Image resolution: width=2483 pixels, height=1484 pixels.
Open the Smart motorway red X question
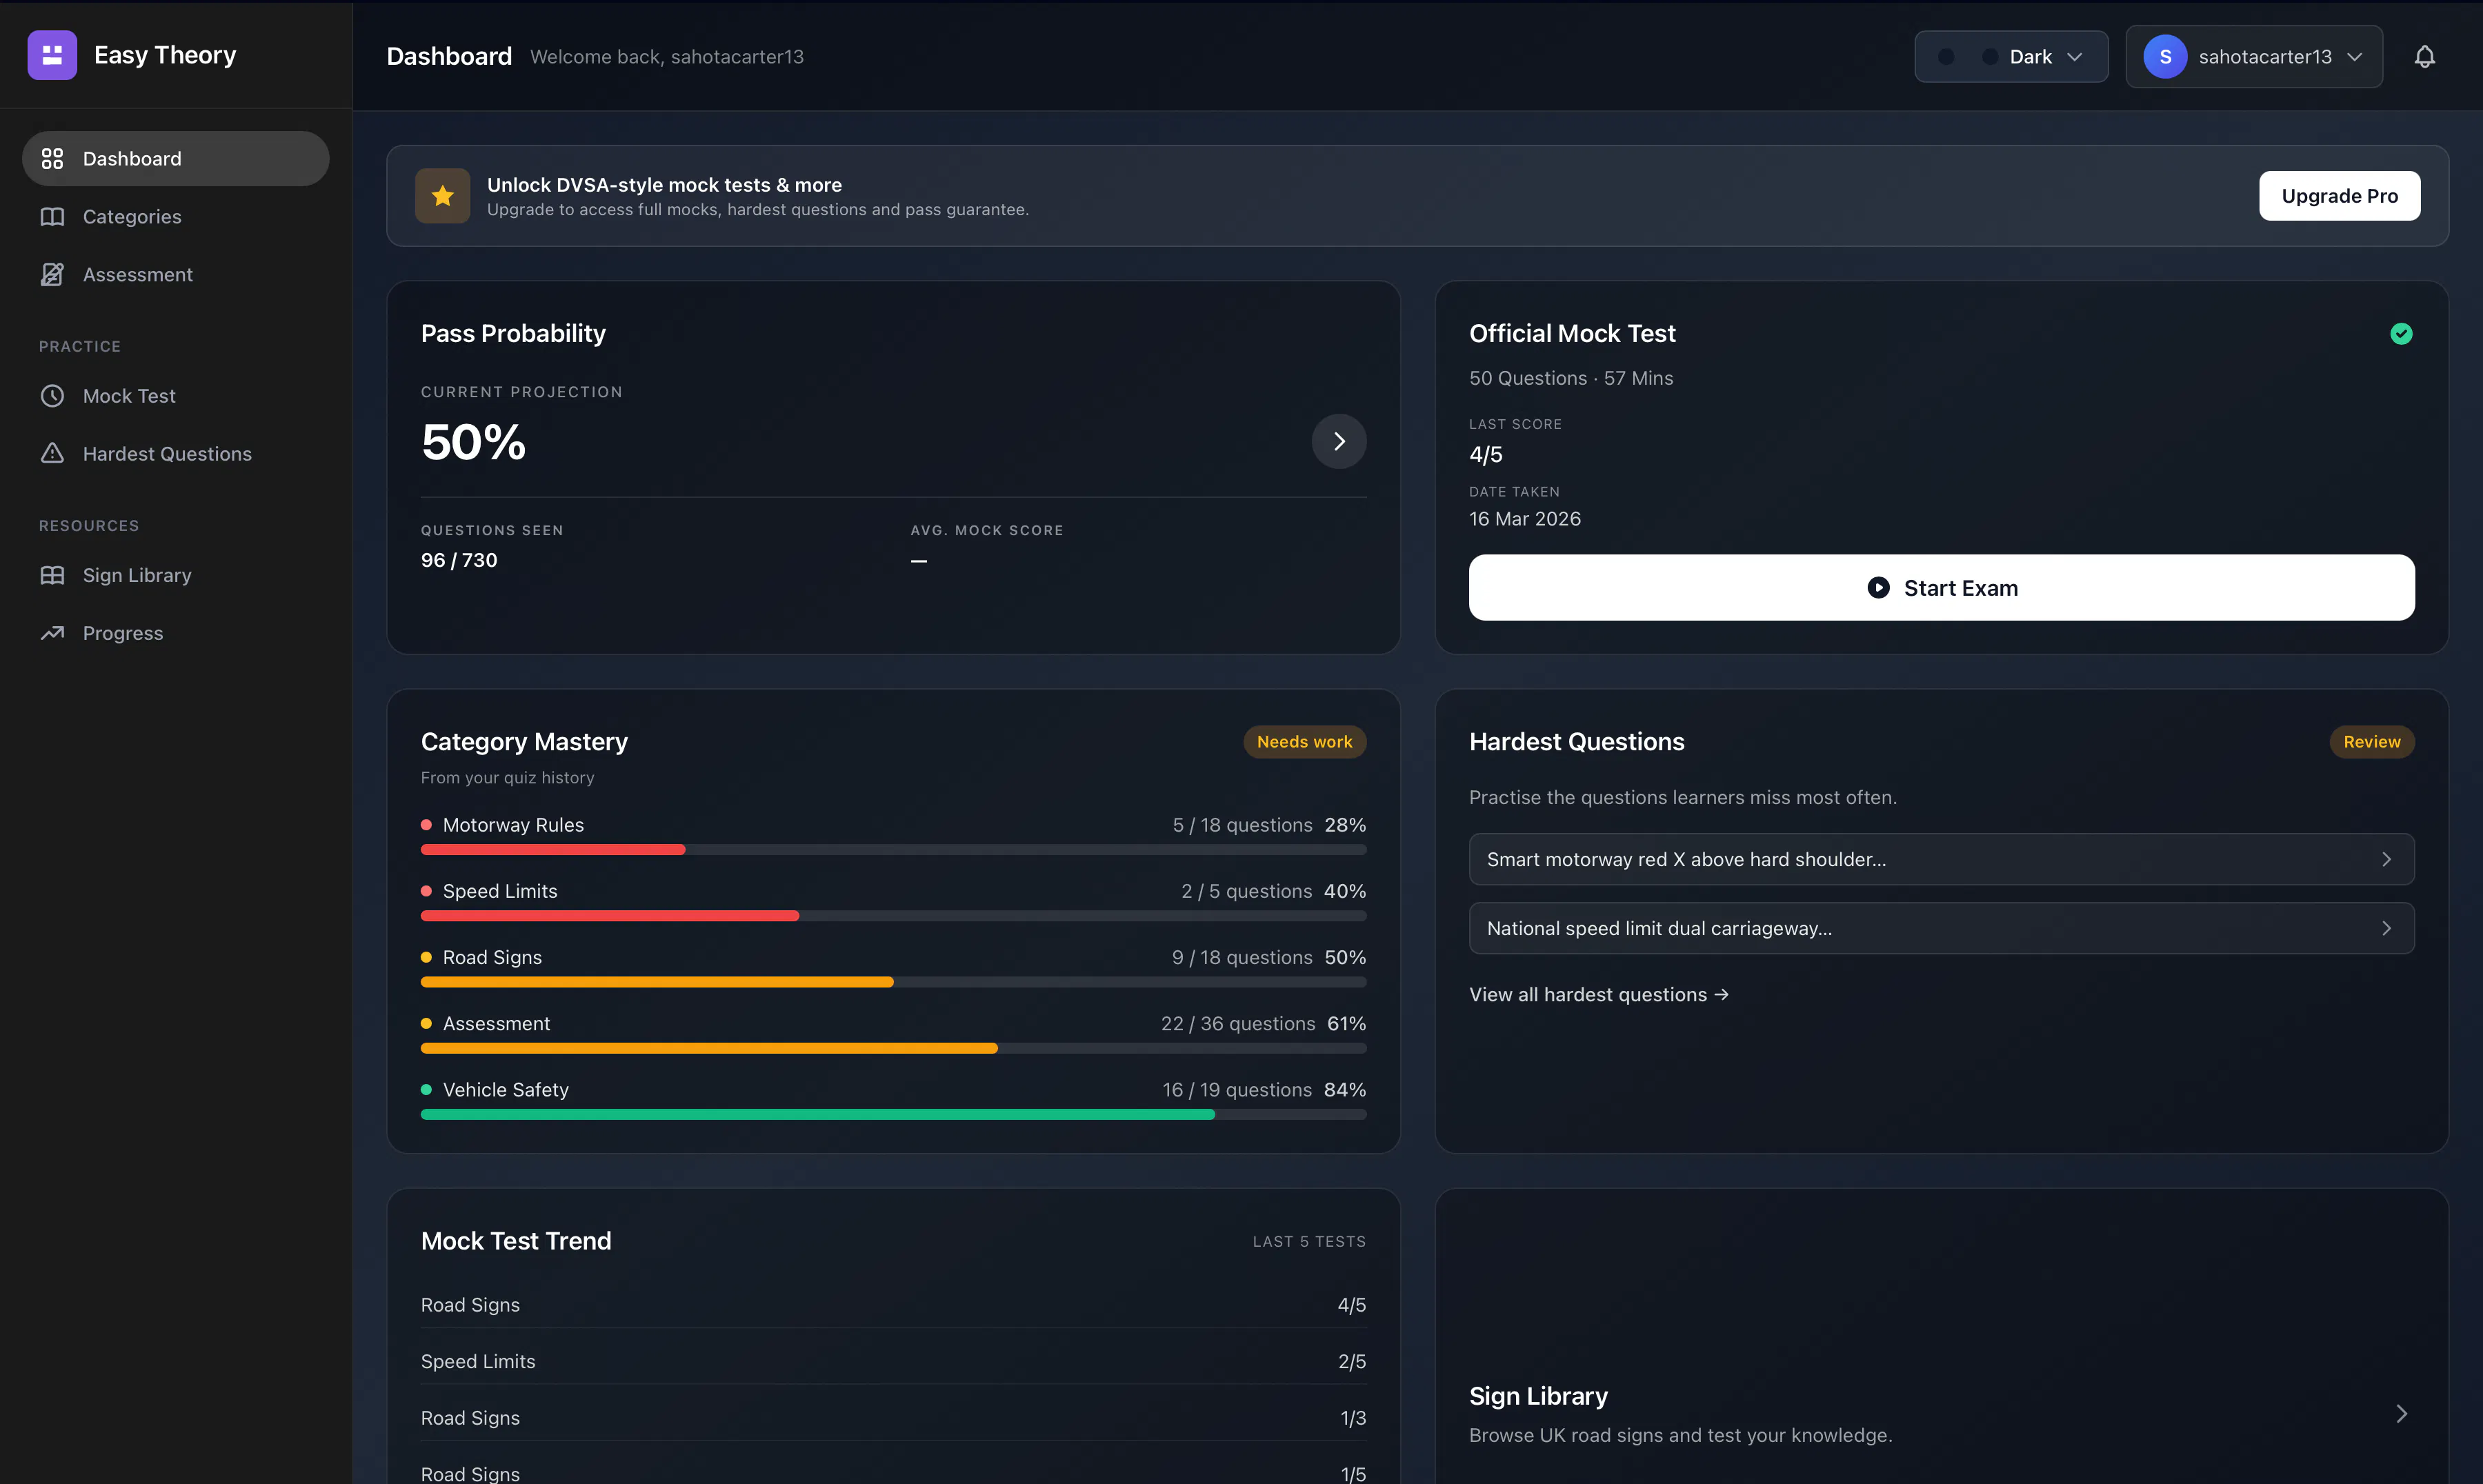click(1941, 860)
